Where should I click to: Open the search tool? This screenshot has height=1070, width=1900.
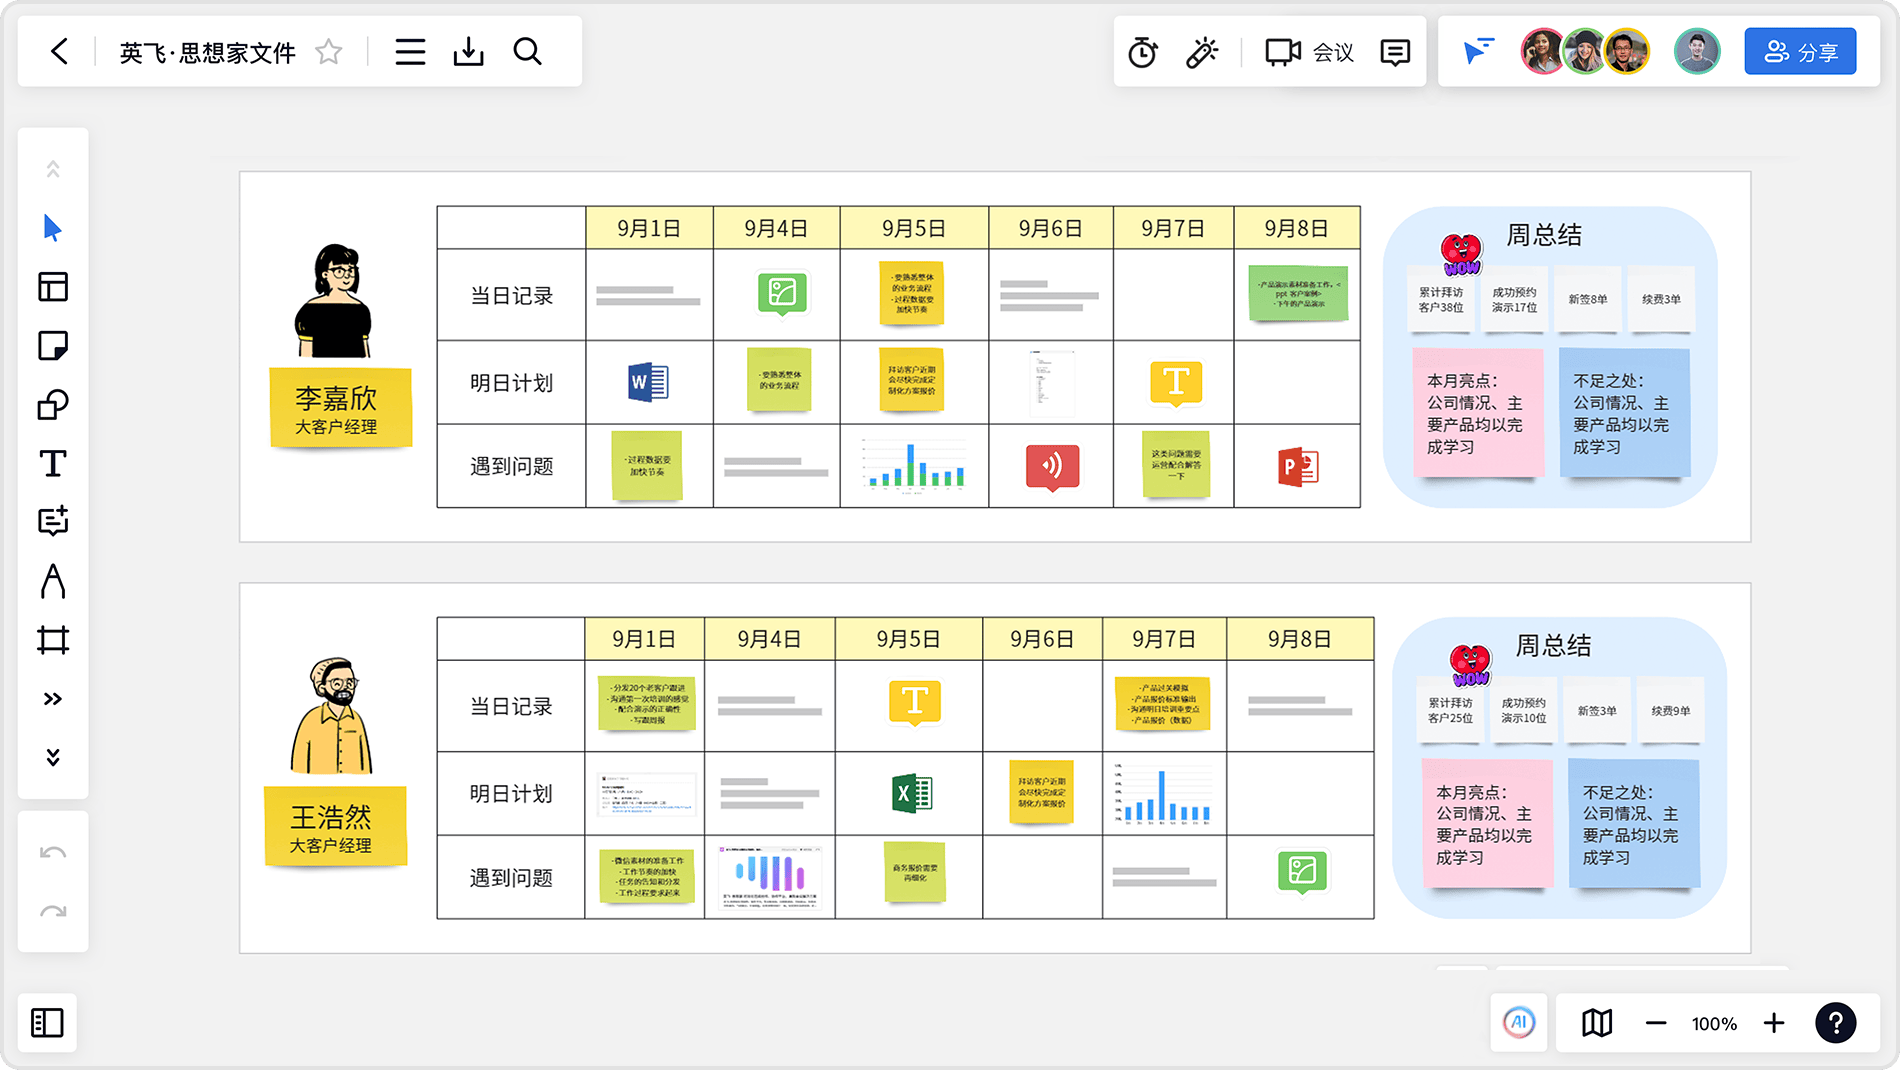click(x=527, y=52)
